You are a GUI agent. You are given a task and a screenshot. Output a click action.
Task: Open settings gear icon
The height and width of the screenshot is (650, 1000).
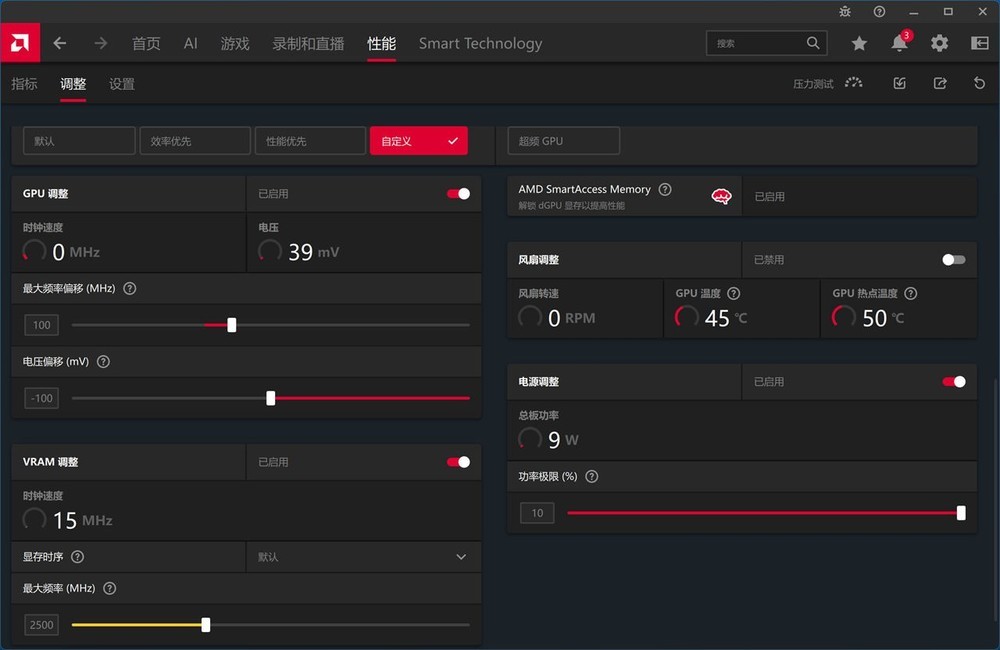point(939,43)
